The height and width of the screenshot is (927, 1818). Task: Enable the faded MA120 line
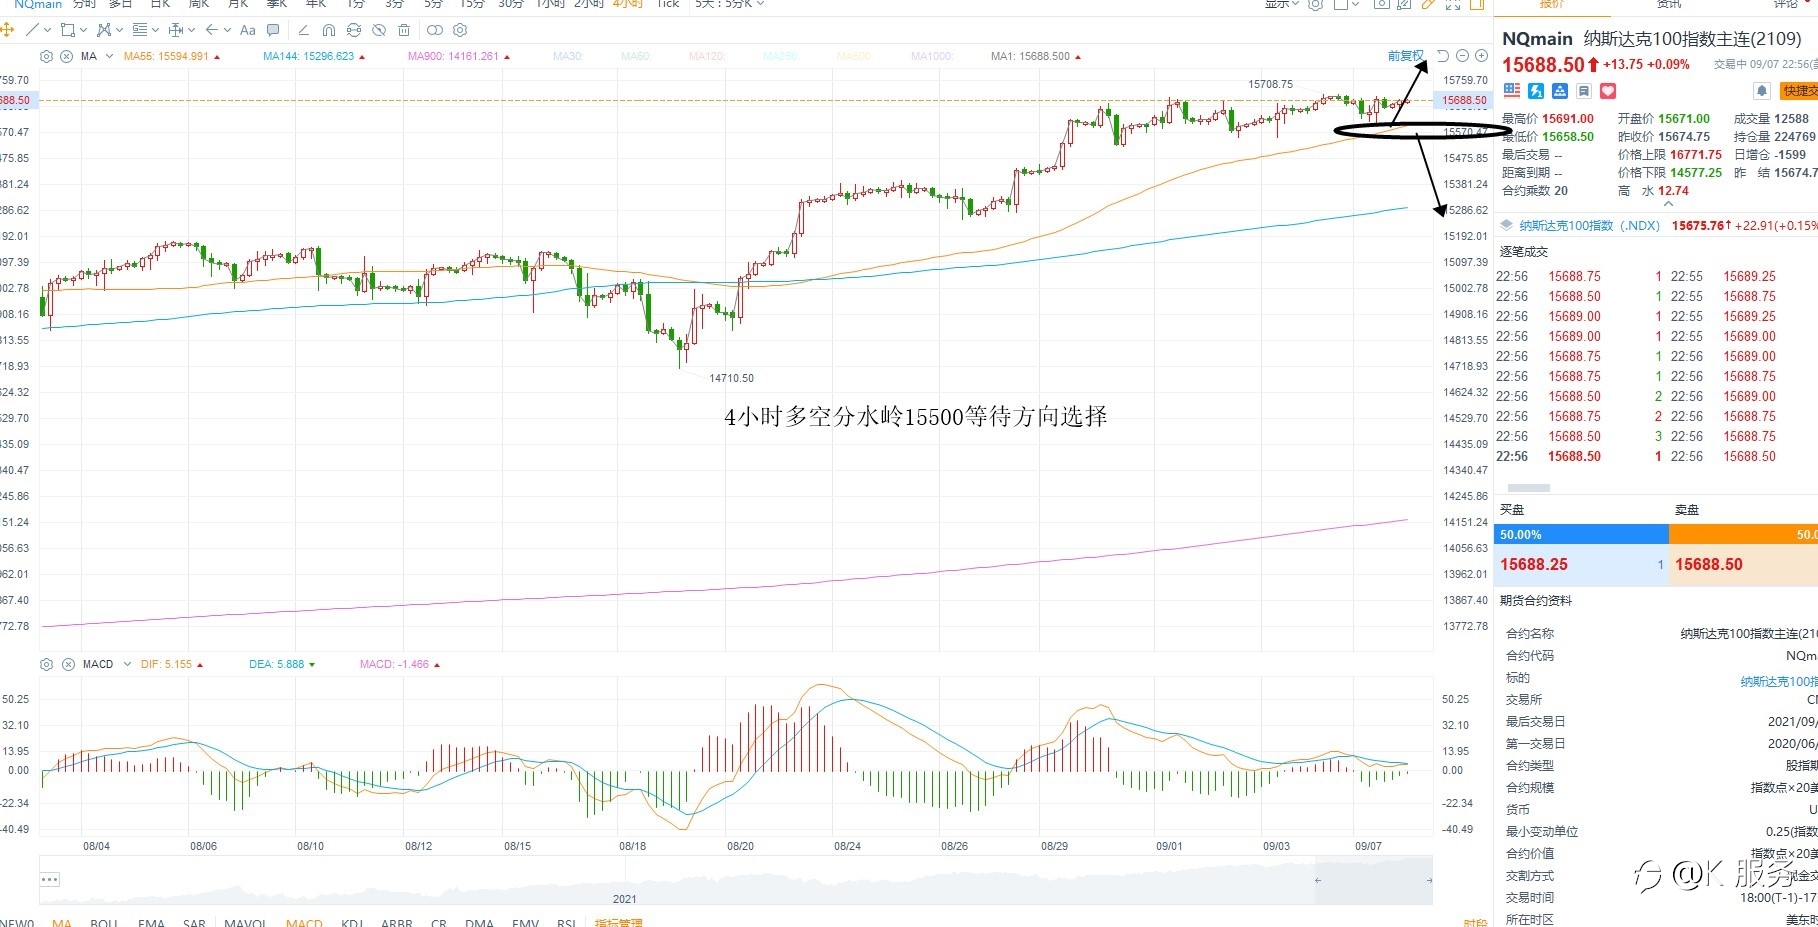tap(706, 56)
